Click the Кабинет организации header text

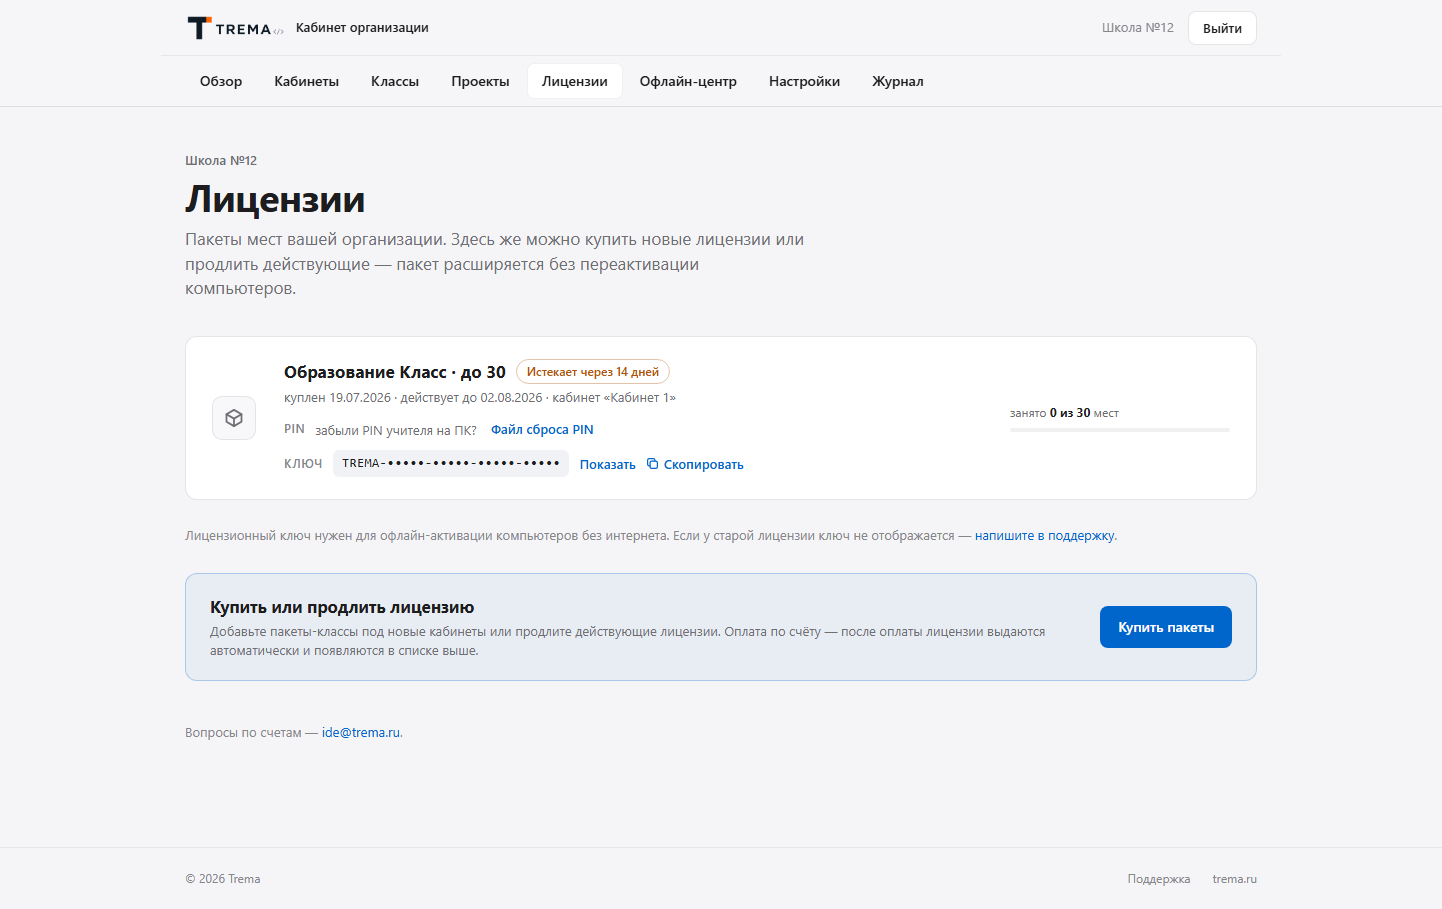point(362,28)
